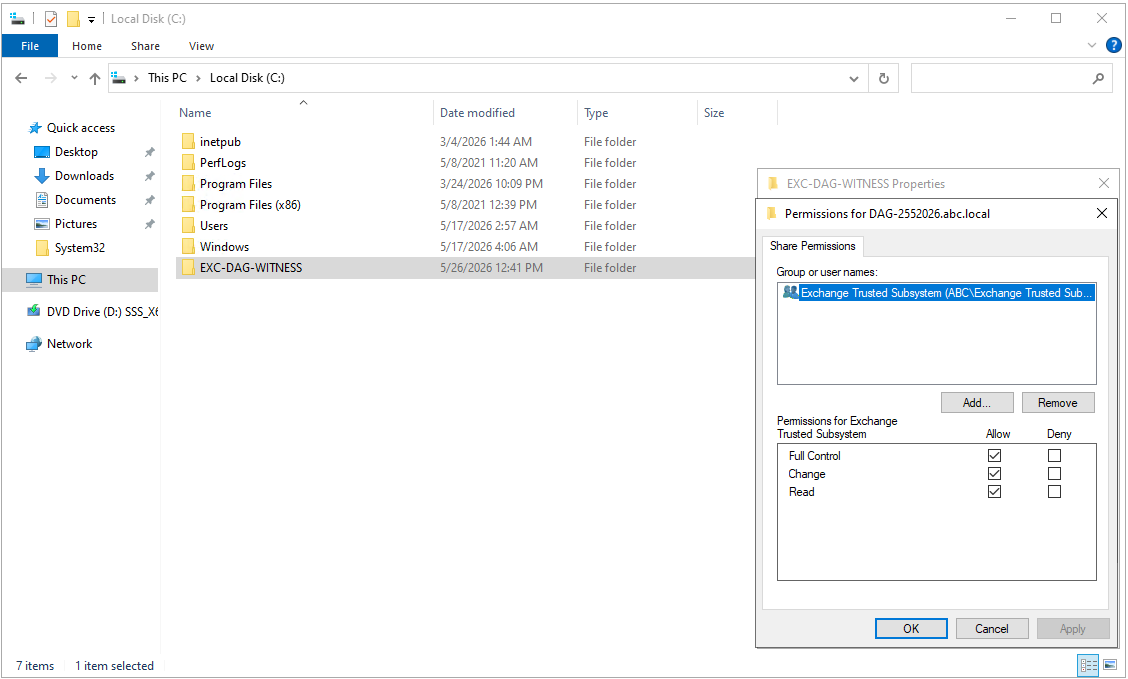Switch to the Share ribbon tab

point(145,46)
